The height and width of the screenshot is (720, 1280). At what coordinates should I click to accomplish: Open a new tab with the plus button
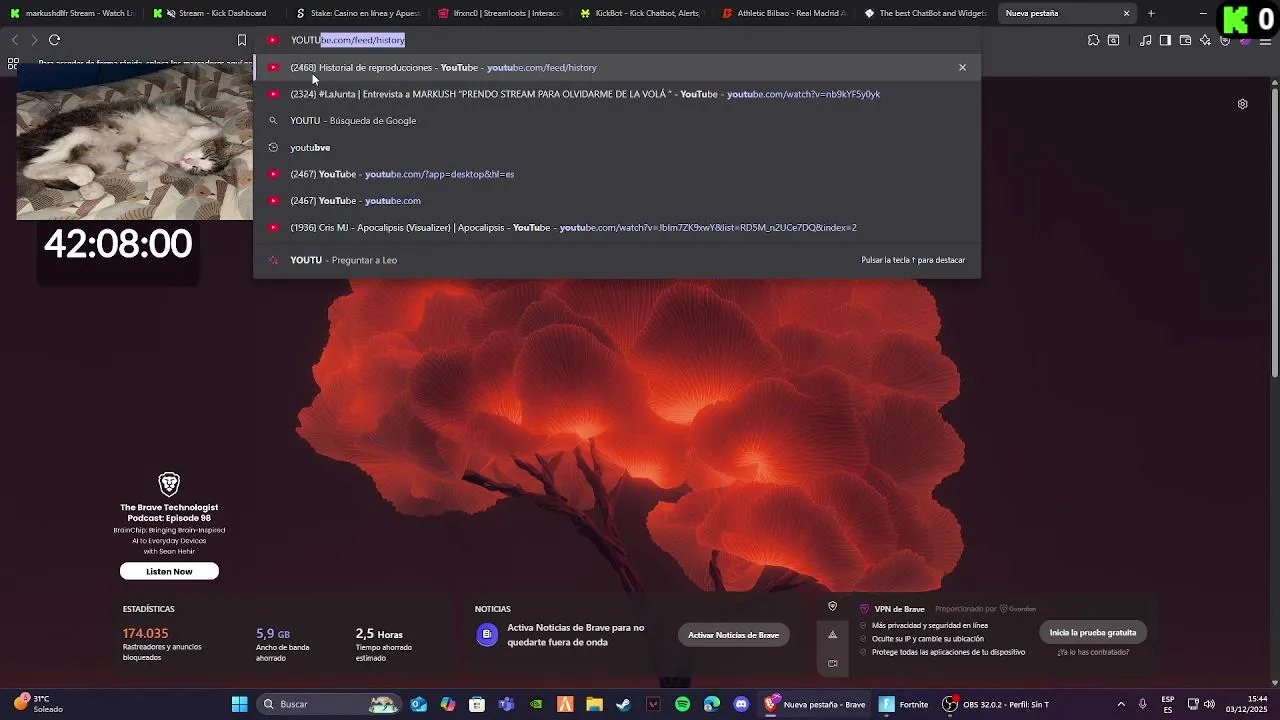click(1151, 13)
